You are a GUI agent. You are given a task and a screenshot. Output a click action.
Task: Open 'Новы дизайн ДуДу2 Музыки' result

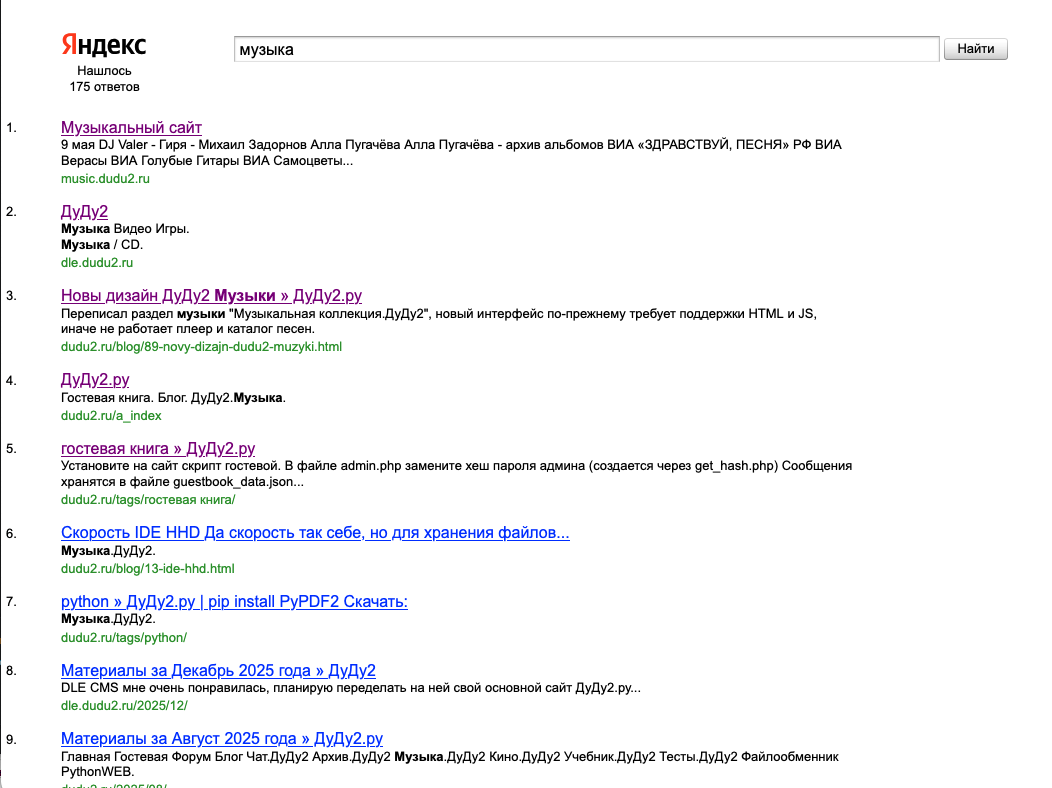pyautogui.click(x=211, y=296)
